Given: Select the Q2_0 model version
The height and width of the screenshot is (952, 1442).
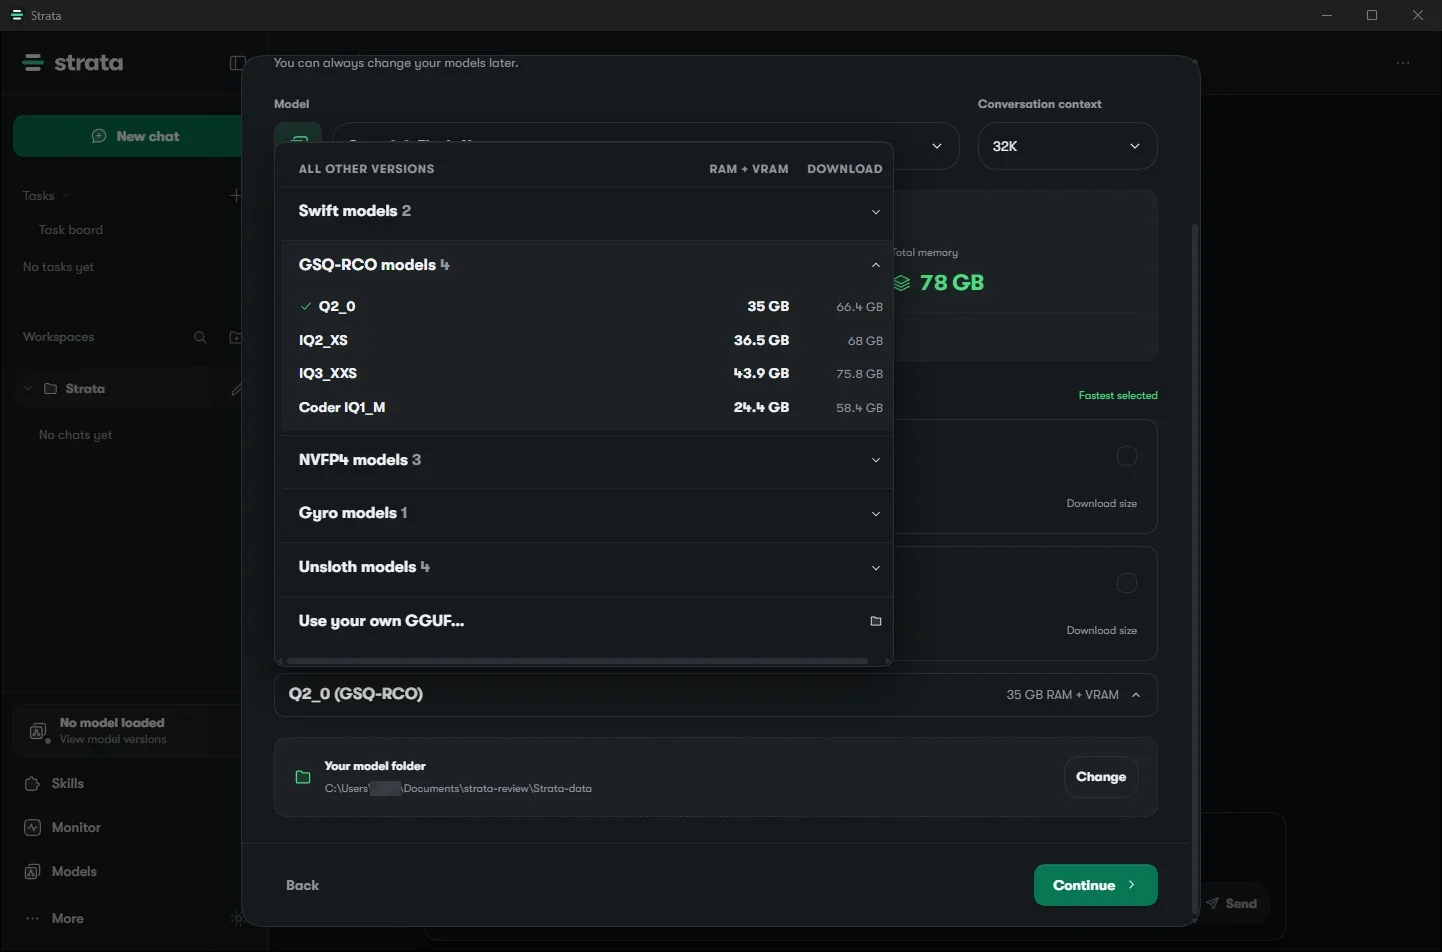Looking at the screenshot, I should click(x=587, y=307).
